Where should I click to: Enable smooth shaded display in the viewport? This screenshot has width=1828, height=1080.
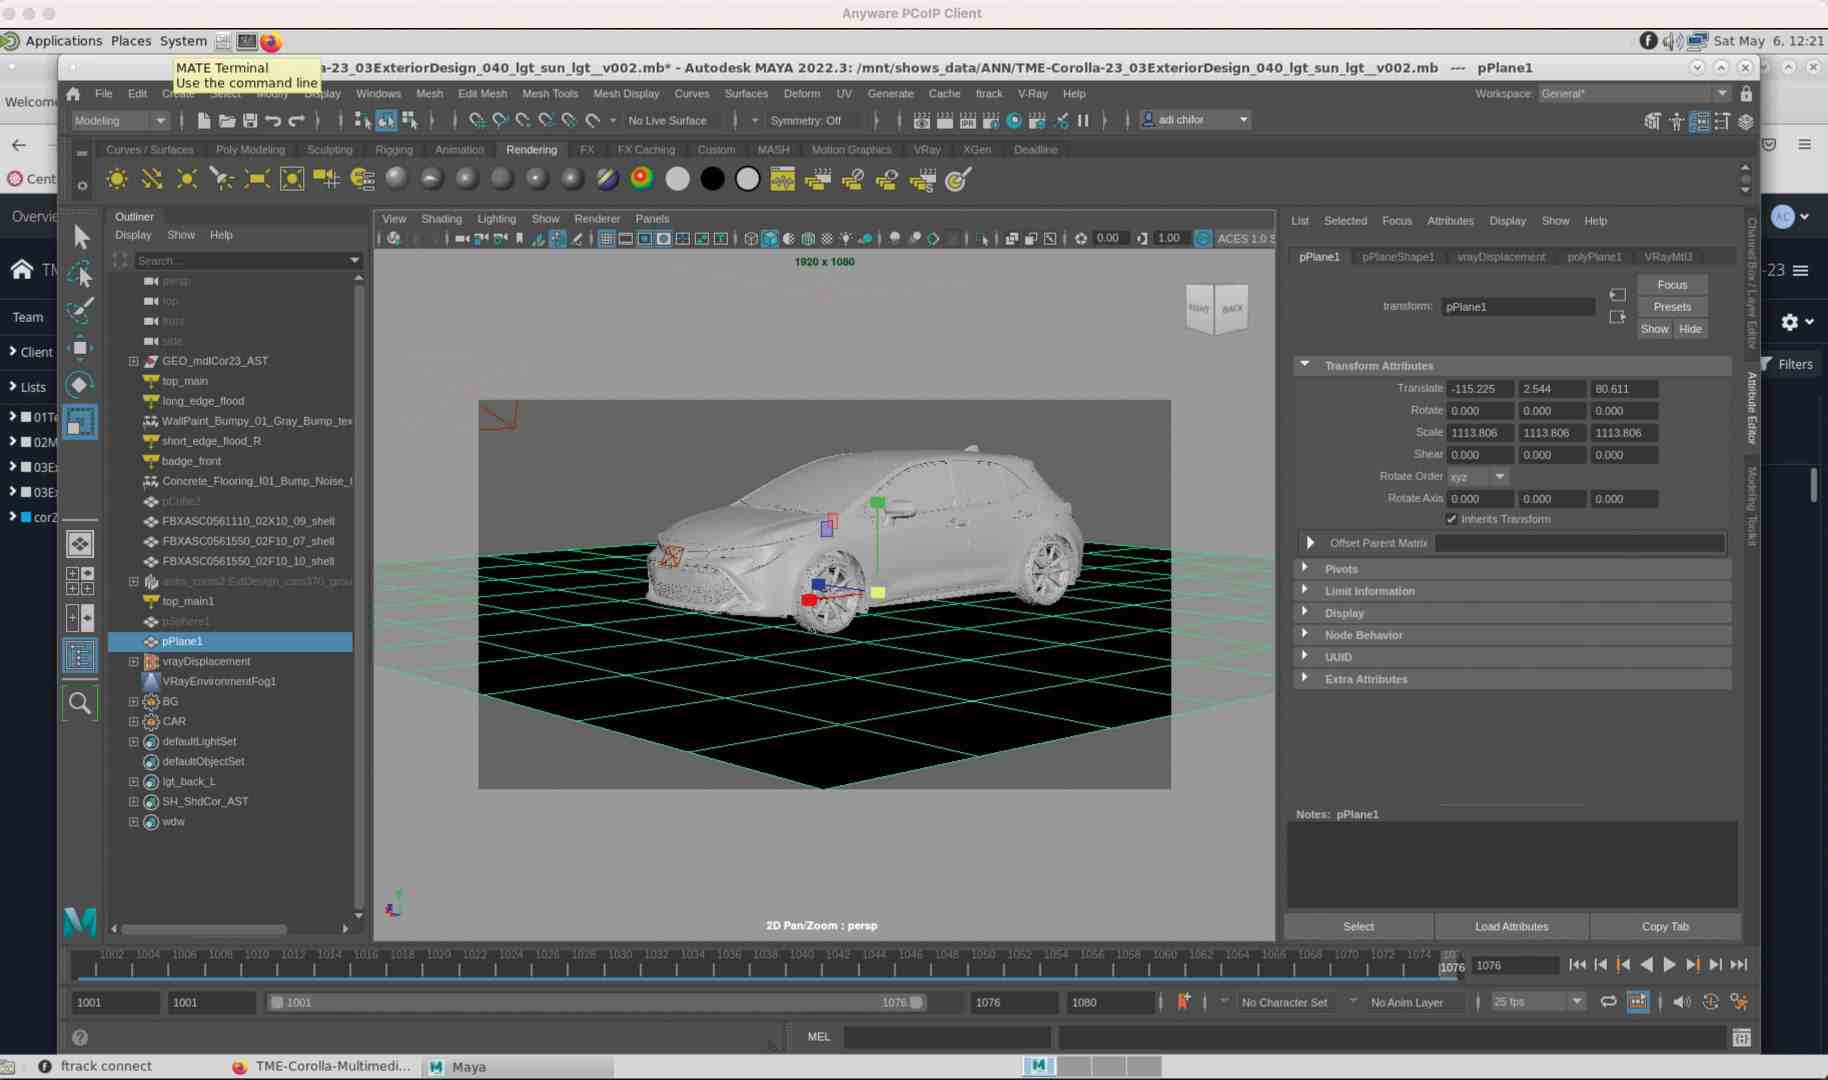(x=770, y=238)
